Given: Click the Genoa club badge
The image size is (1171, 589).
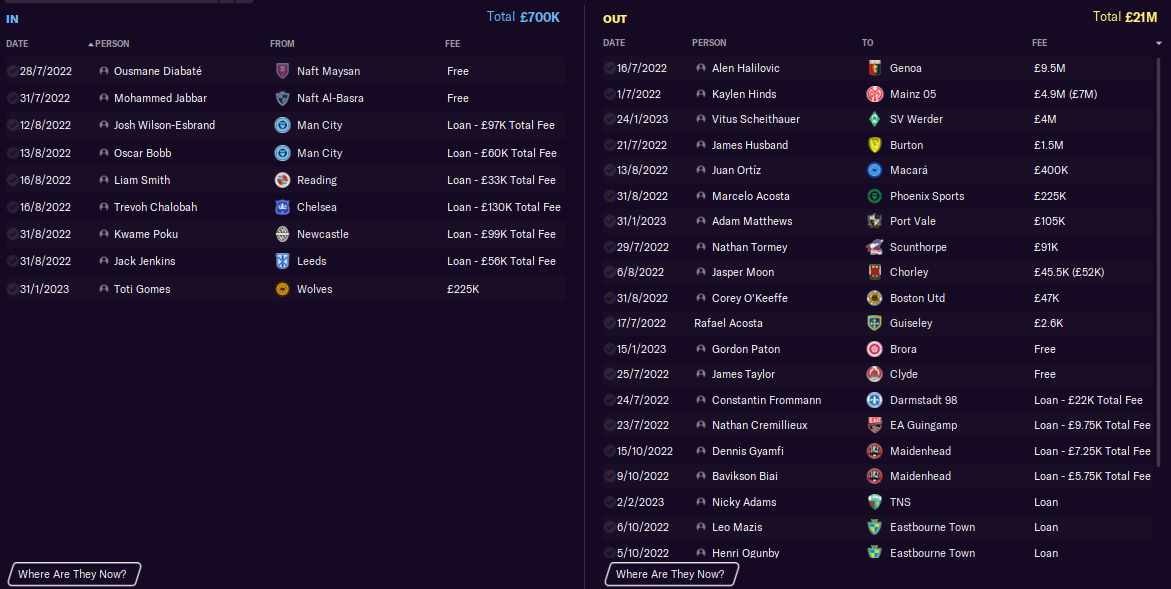Looking at the screenshot, I should pos(875,68).
